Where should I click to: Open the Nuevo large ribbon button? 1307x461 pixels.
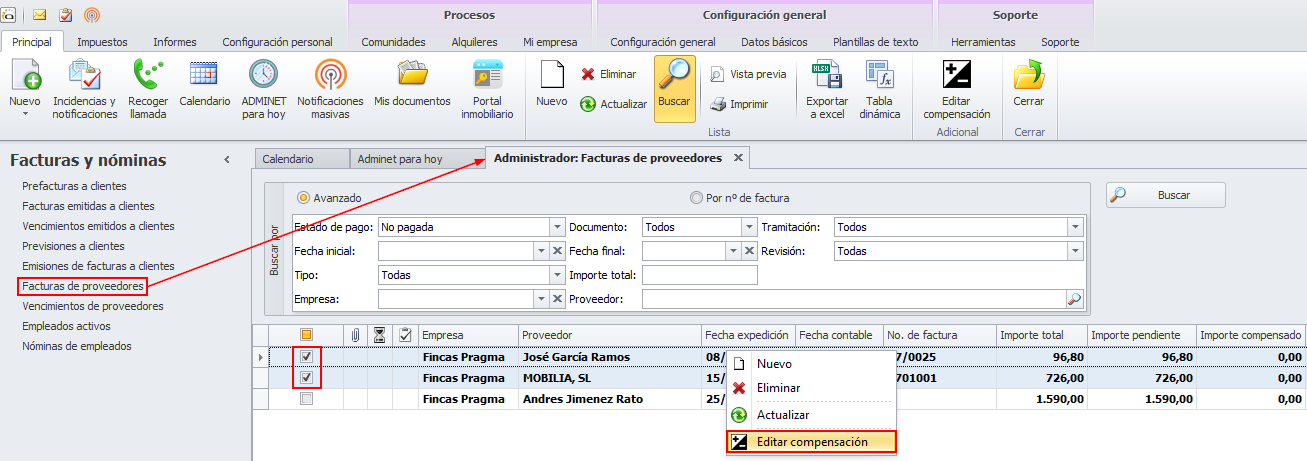click(x=24, y=88)
